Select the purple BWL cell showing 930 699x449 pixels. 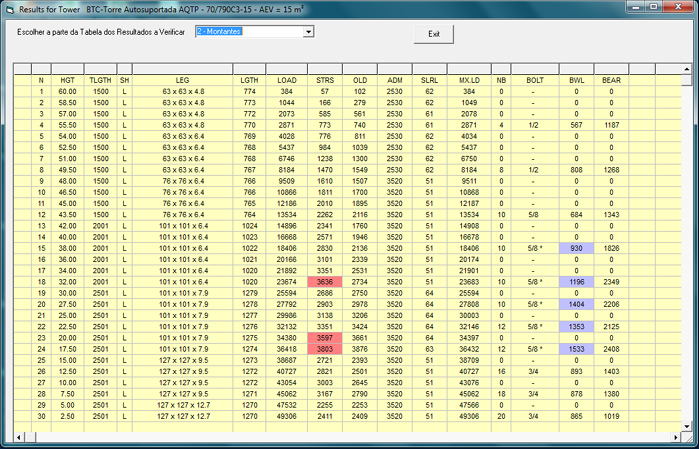pyautogui.click(x=577, y=248)
